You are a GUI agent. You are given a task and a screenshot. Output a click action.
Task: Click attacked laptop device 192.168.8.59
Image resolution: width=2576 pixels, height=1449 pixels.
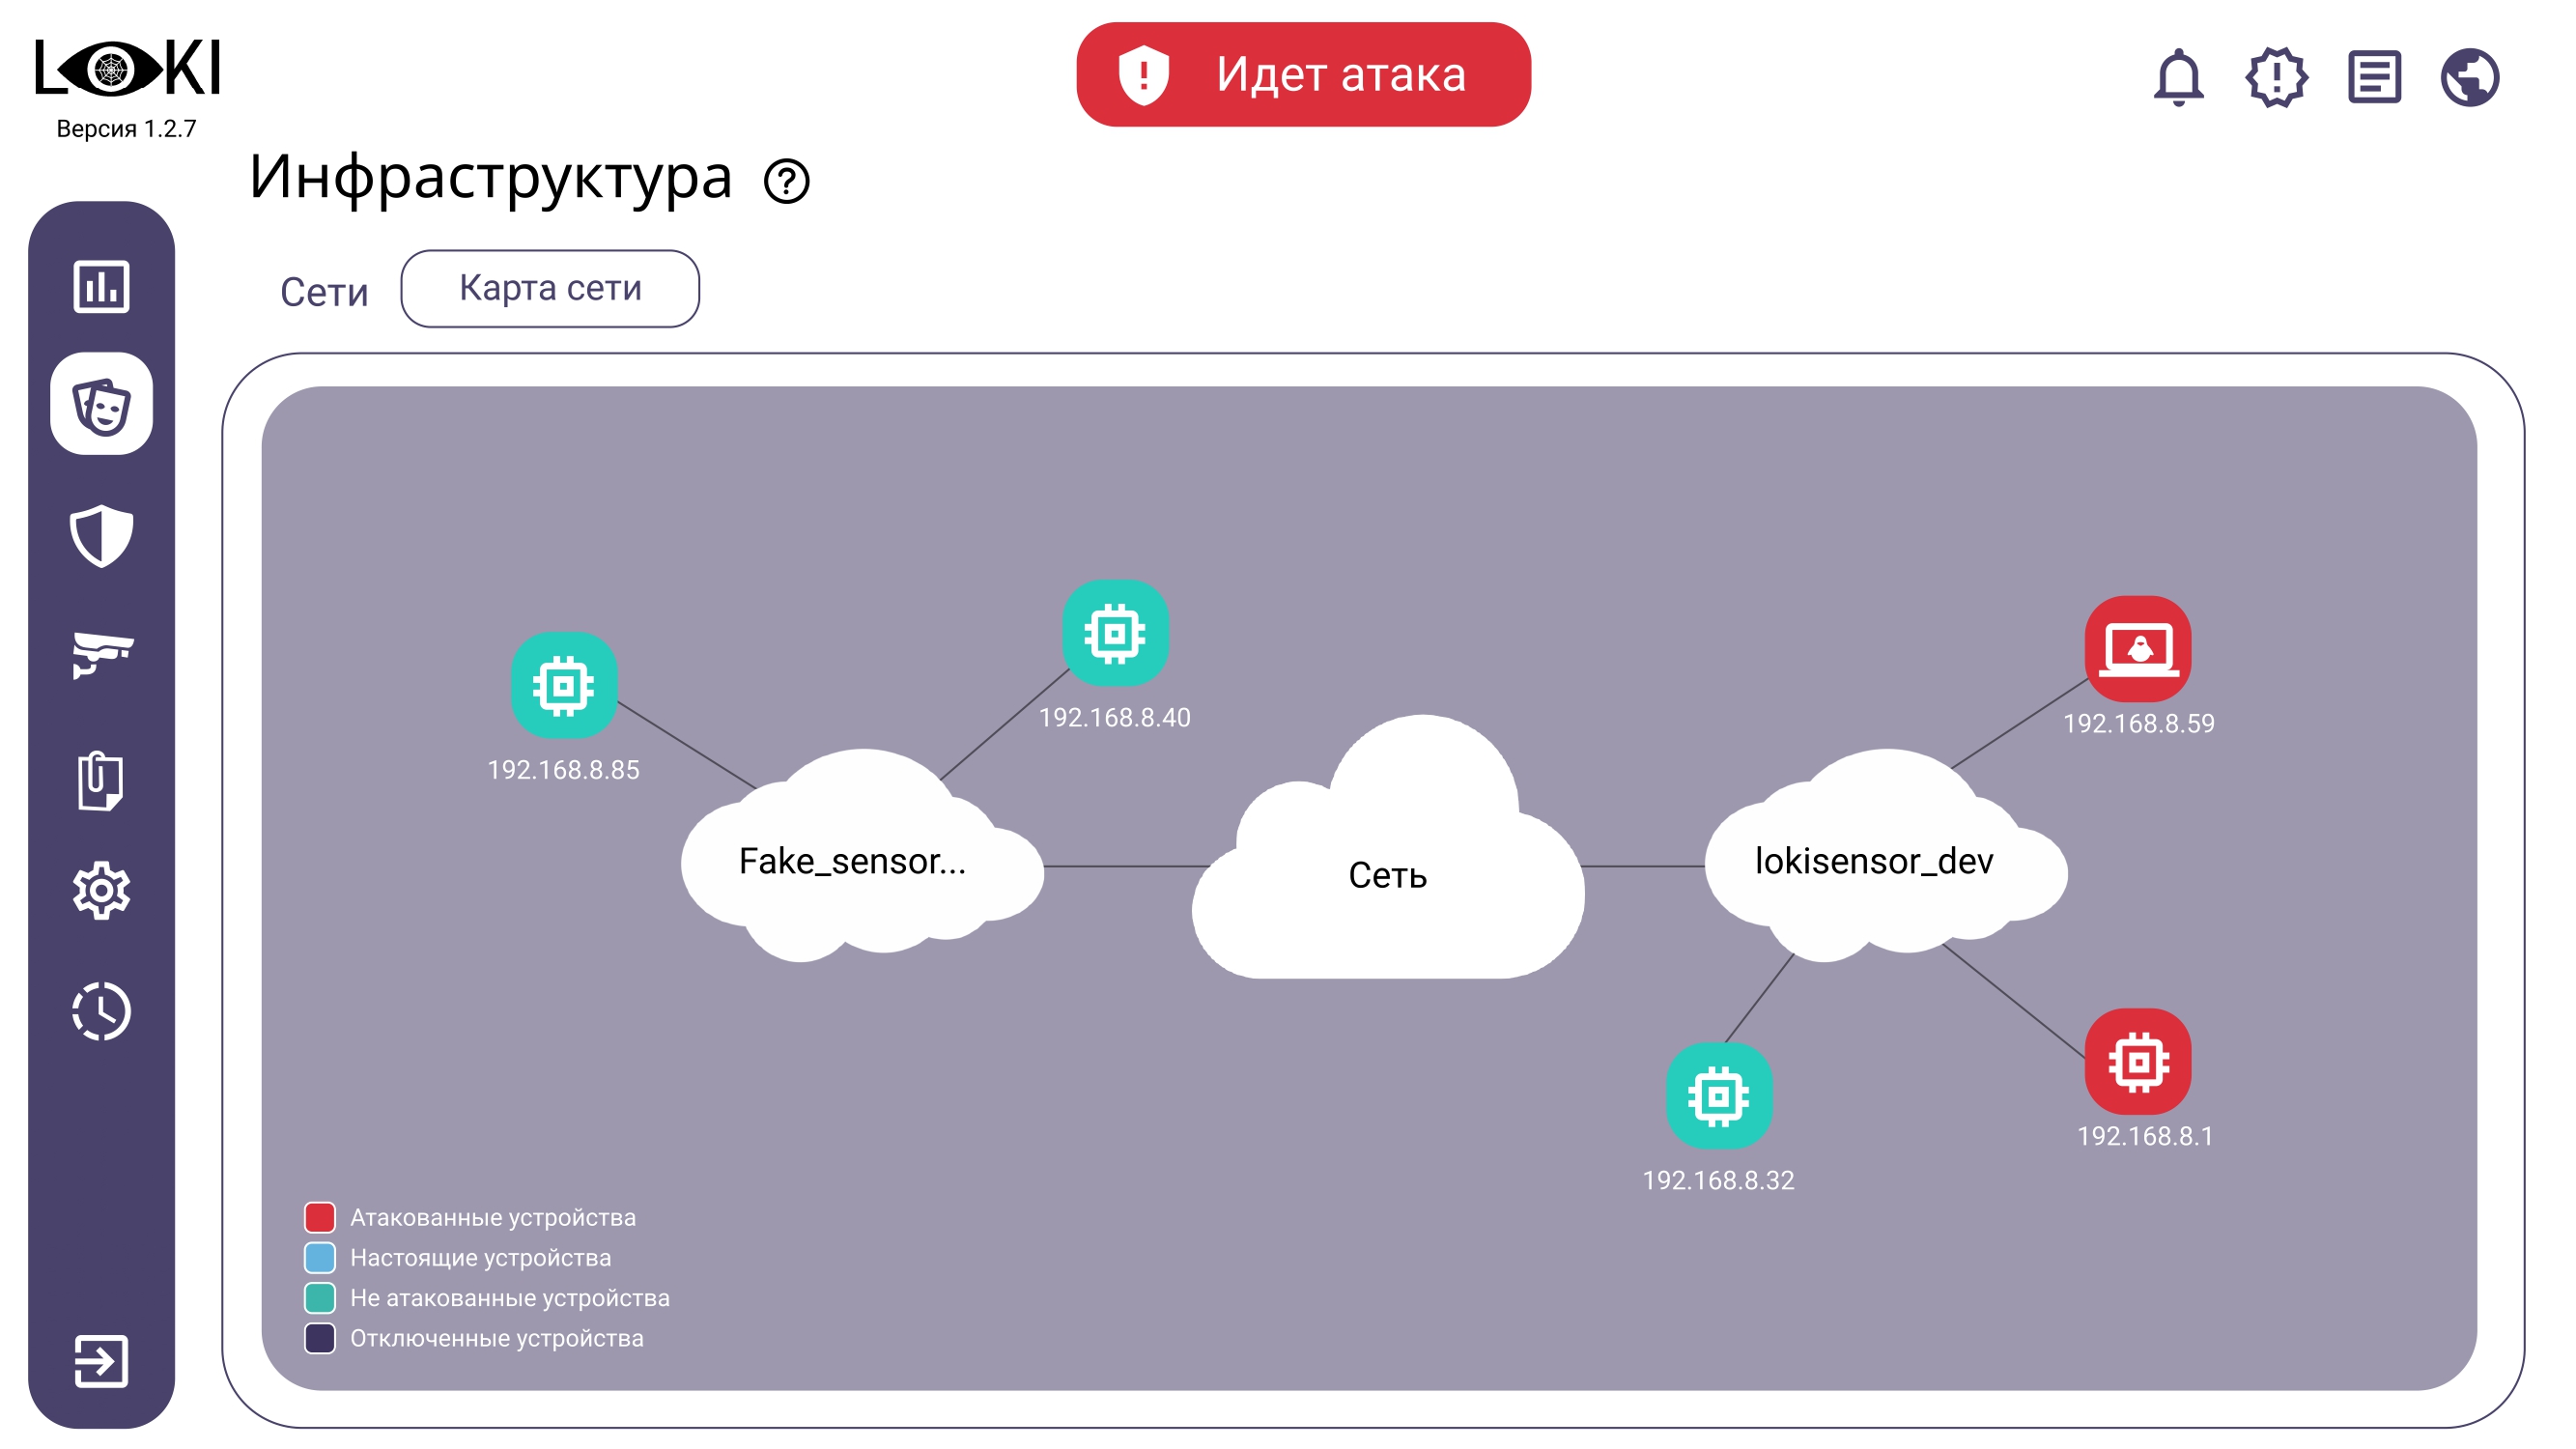click(2138, 649)
